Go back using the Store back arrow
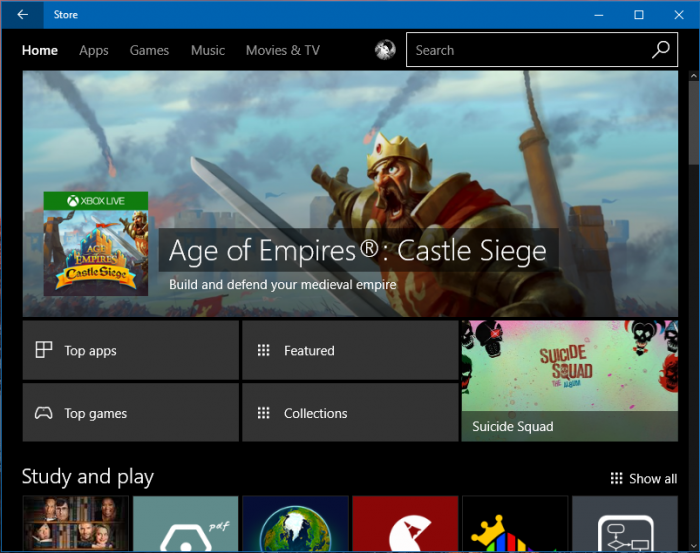The width and height of the screenshot is (700, 553). click(22, 15)
